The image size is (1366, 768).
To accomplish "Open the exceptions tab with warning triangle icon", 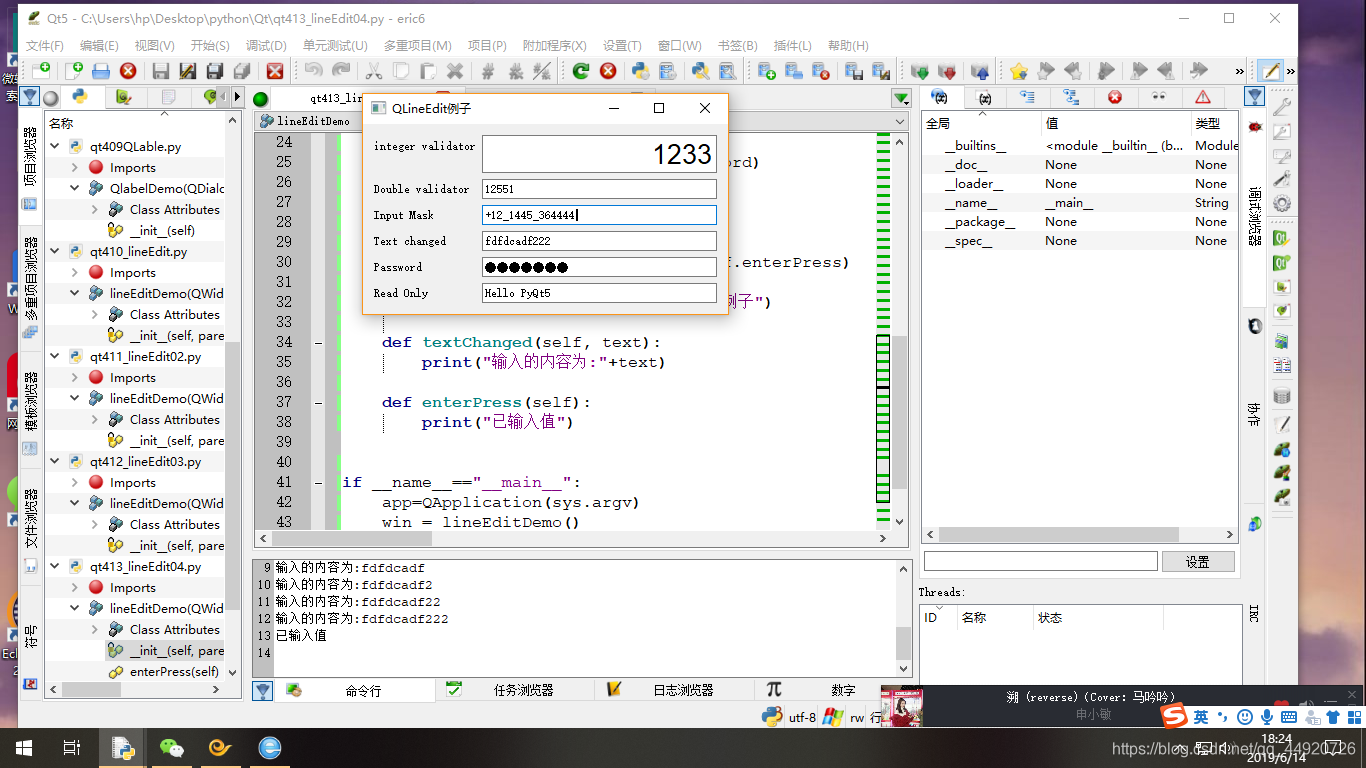I will tap(1202, 97).
